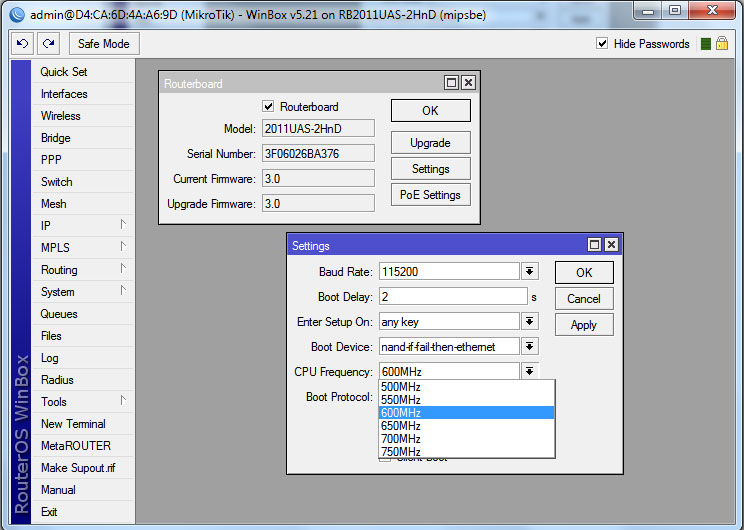Click the Boot Delay input field
The width and height of the screenshot is (744, 530).
coord(452,297)
